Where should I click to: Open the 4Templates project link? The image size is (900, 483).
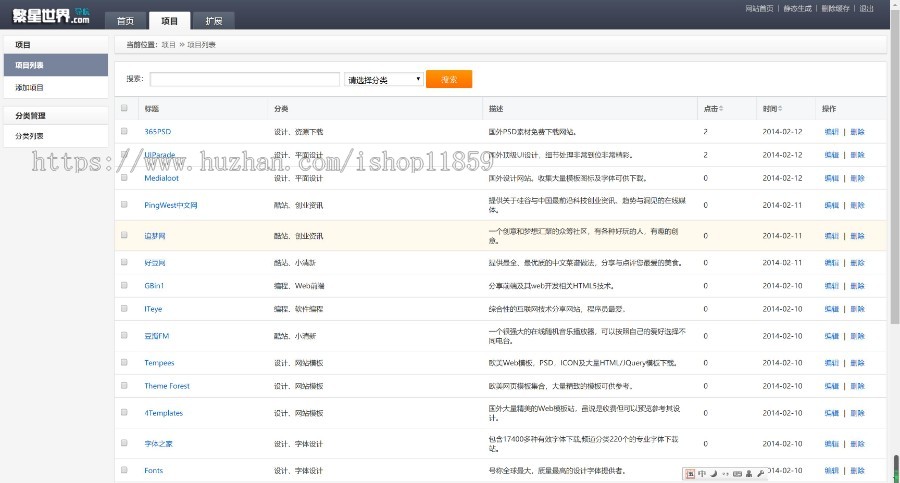pos(164,413)
